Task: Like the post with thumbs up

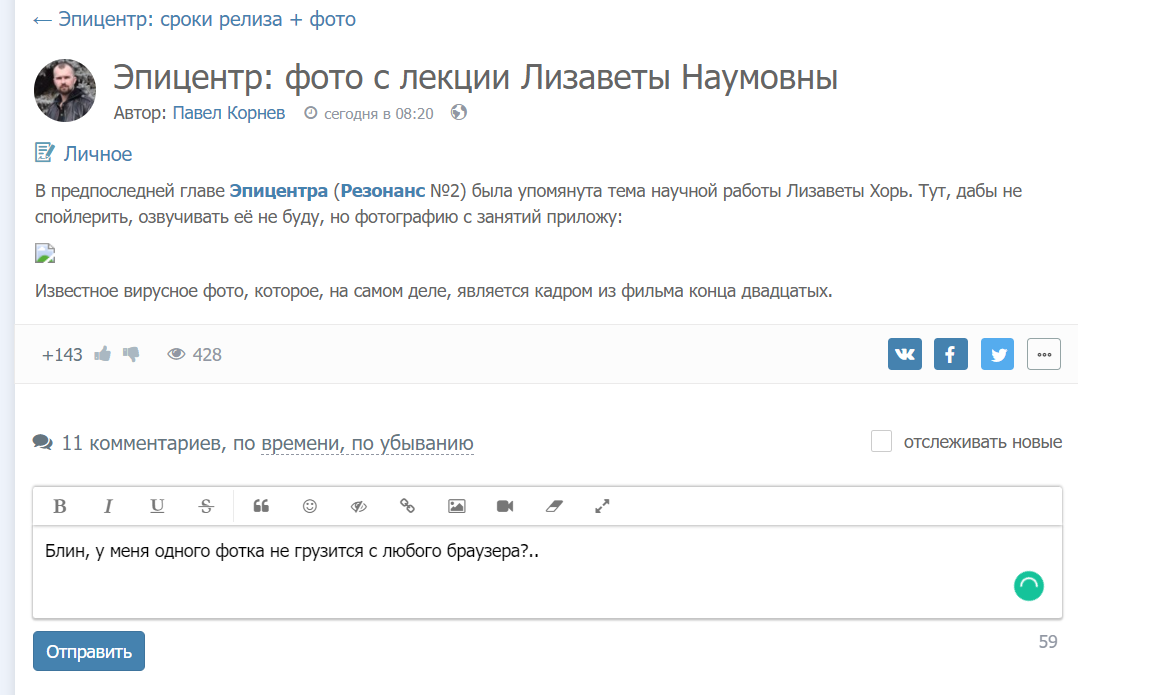Action: click(102, 354)
